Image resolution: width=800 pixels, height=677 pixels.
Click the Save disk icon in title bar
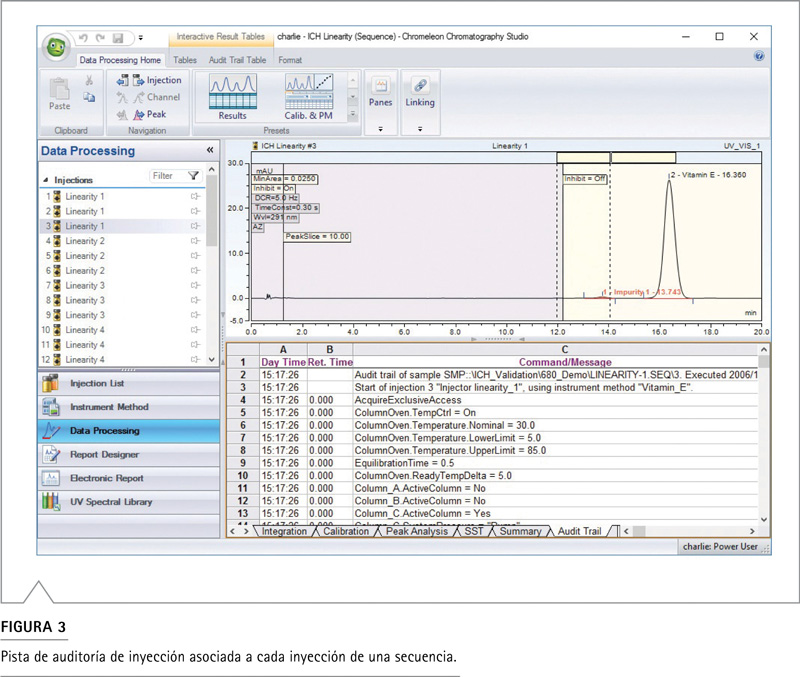pos(118,38)
